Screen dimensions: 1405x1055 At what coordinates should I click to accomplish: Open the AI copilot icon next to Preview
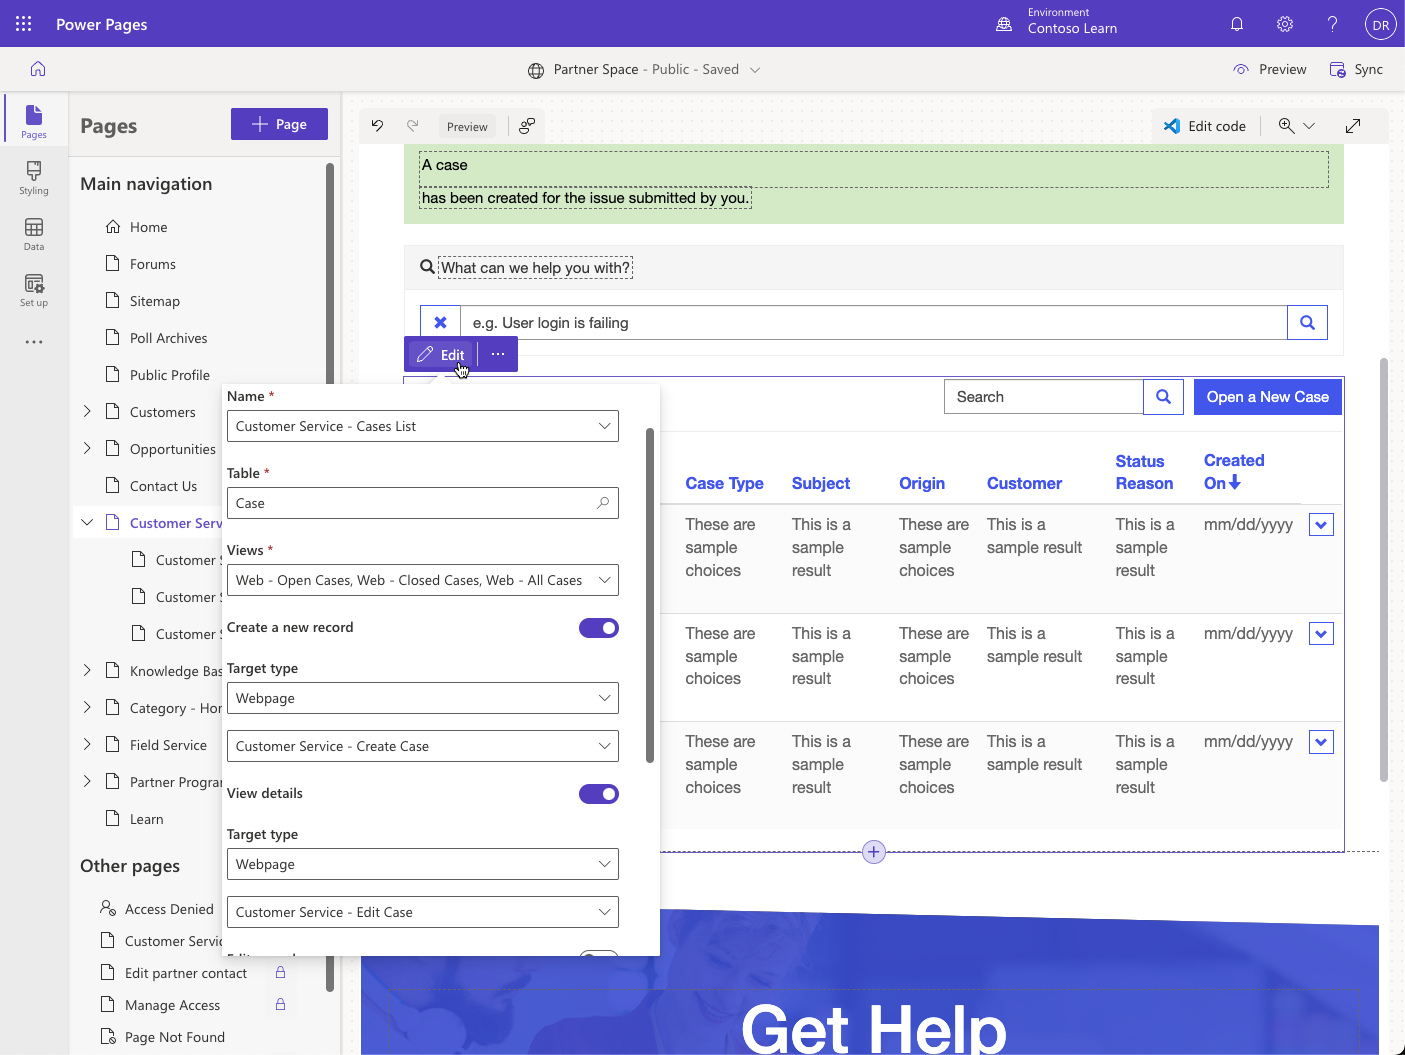(x=527, y=125)
